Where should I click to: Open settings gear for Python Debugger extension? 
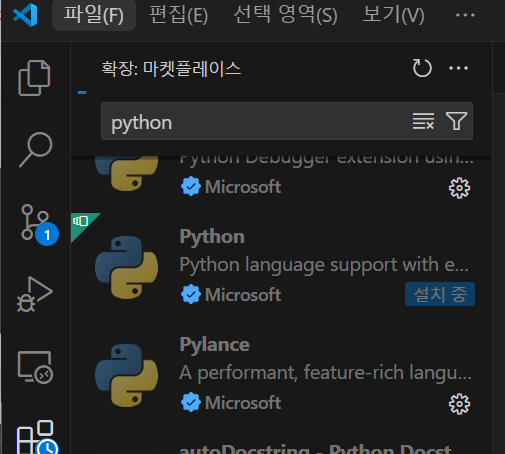coord(459,188)
